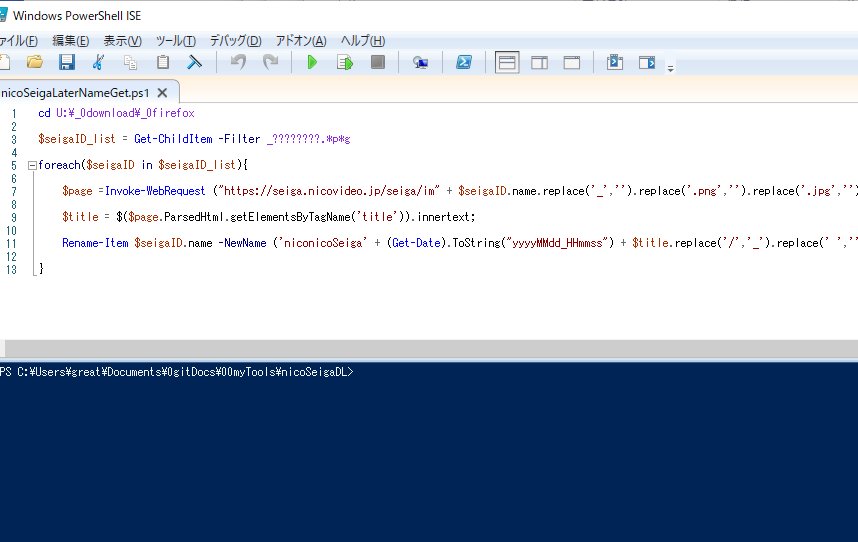Select the nicoSeigaLaterNameGet.ps1 tab

(75, 93)
